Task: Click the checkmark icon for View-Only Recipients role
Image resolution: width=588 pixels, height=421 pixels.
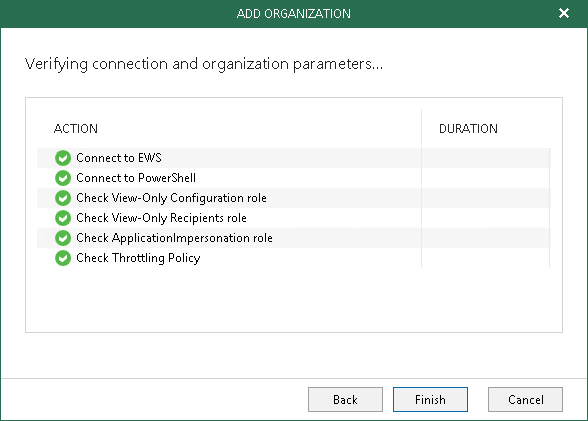Action: pyautogui.click(x=63, y=218)
